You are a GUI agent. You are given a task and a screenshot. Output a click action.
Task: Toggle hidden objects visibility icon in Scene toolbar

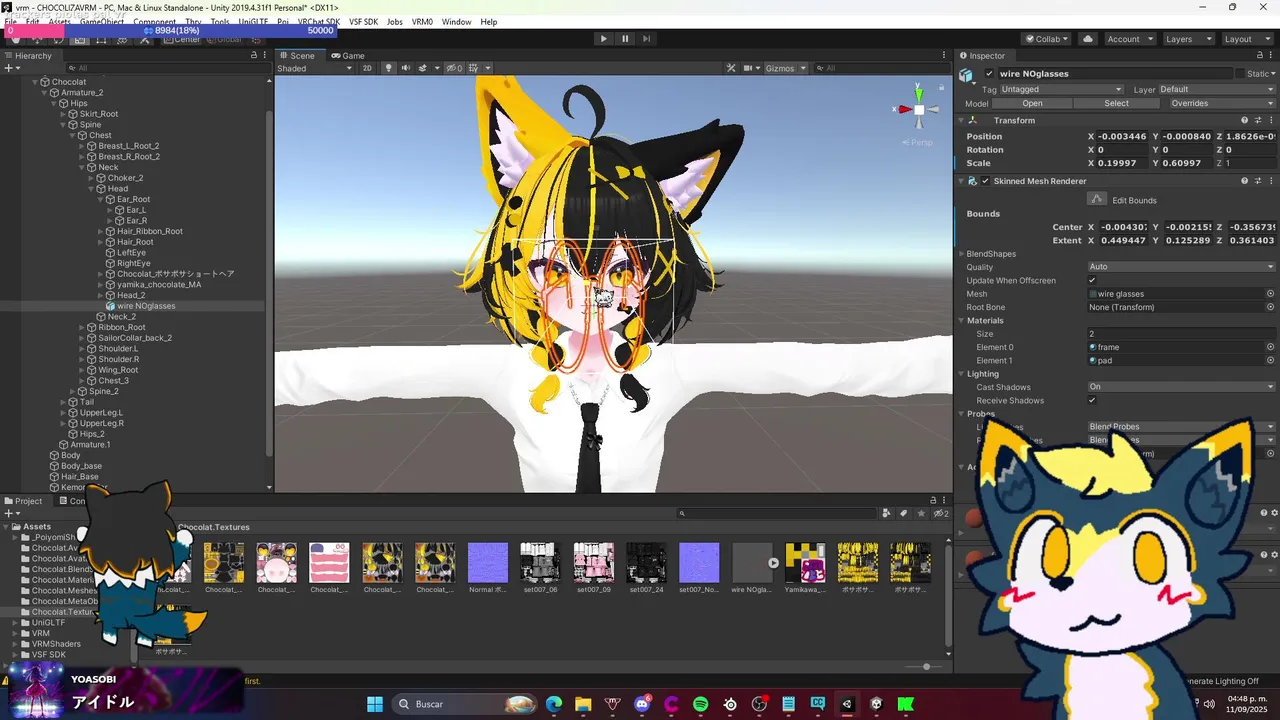(453, 68)
